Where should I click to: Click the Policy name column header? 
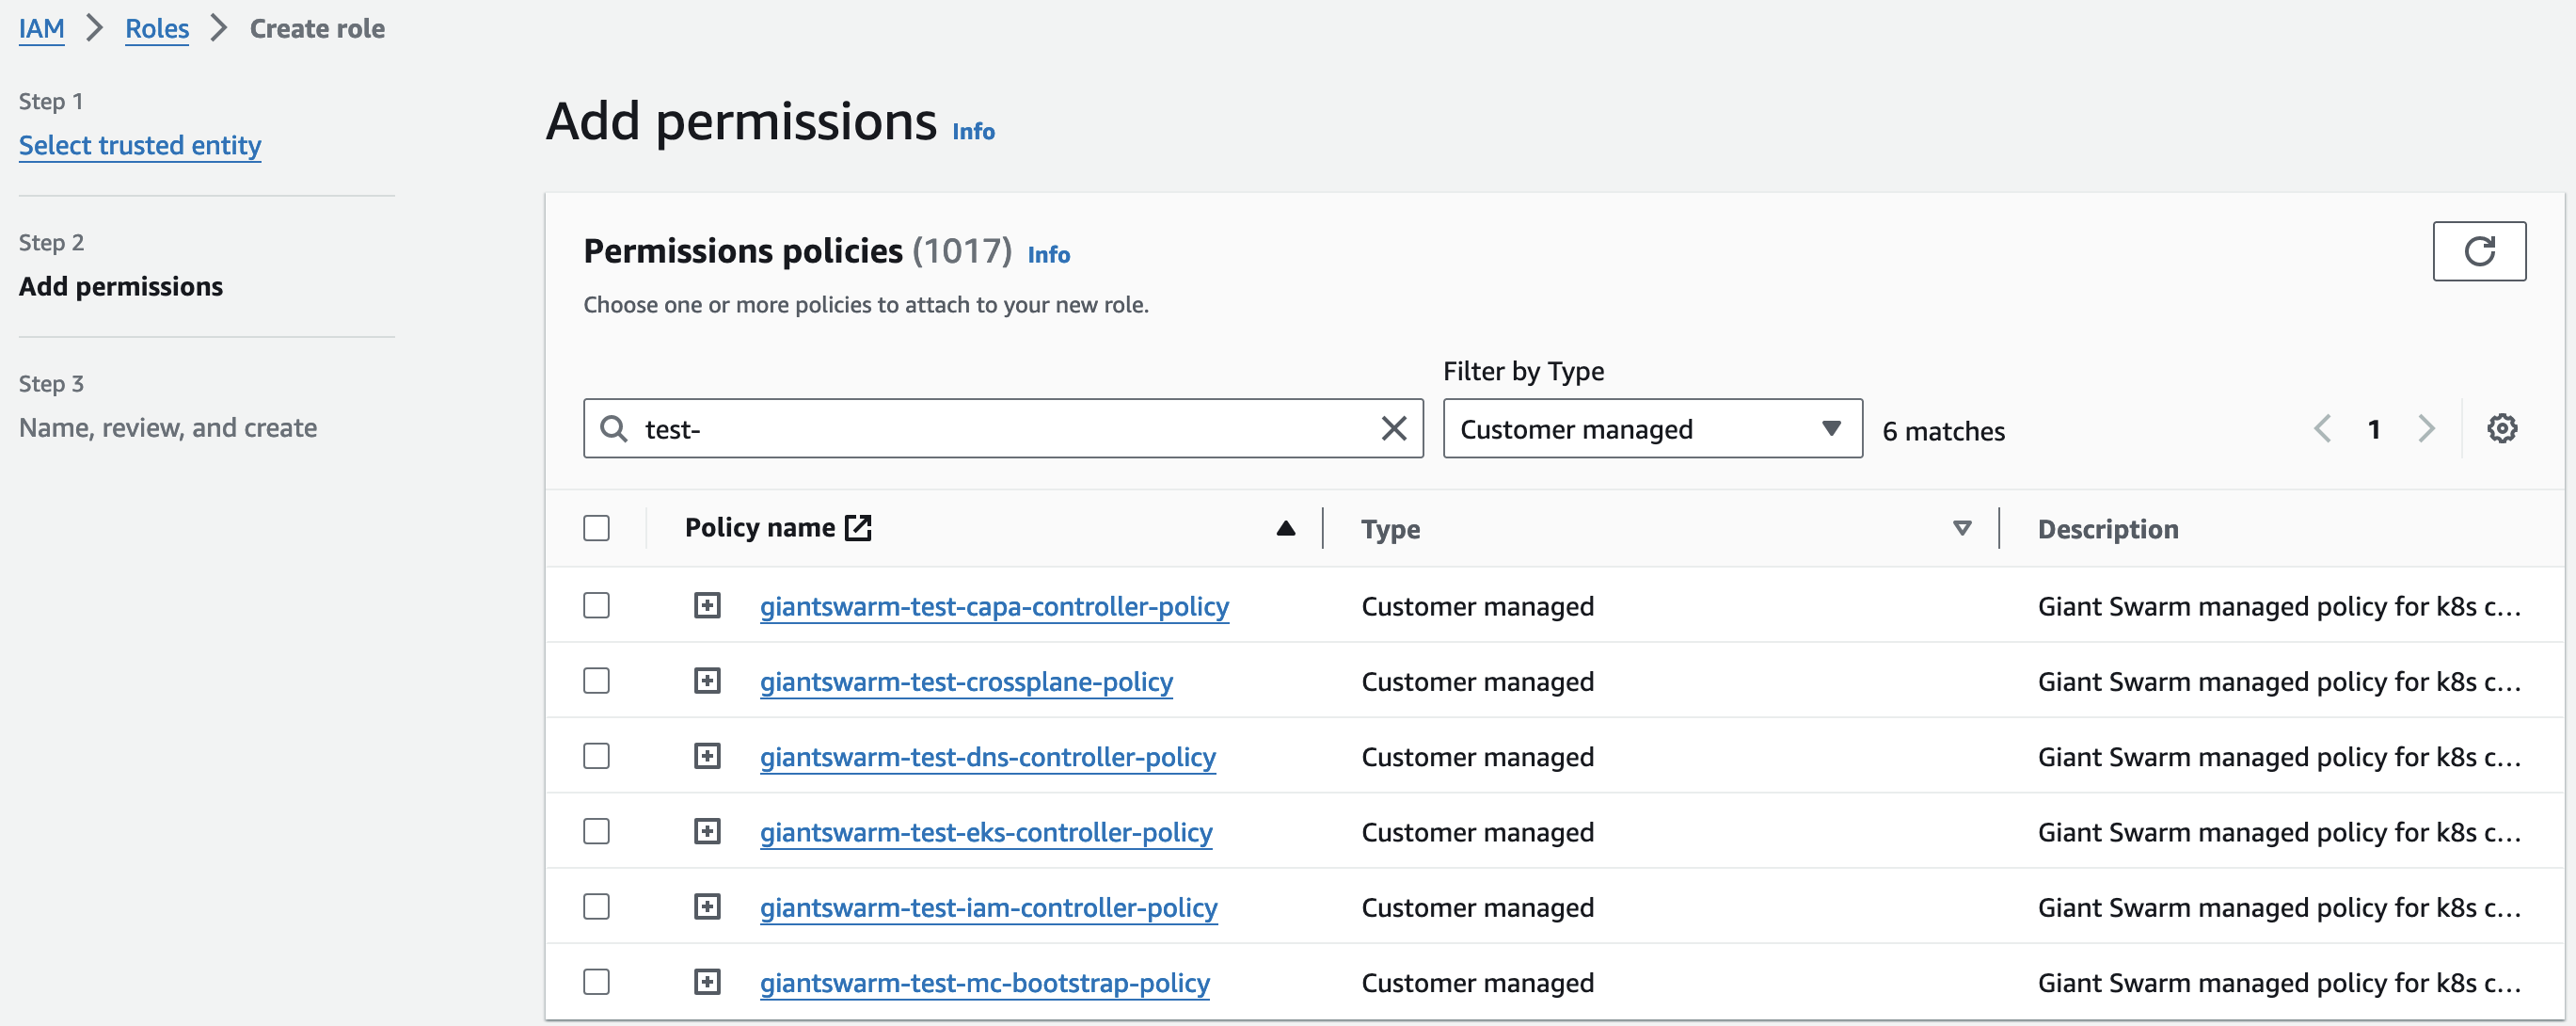coord(759,527)
